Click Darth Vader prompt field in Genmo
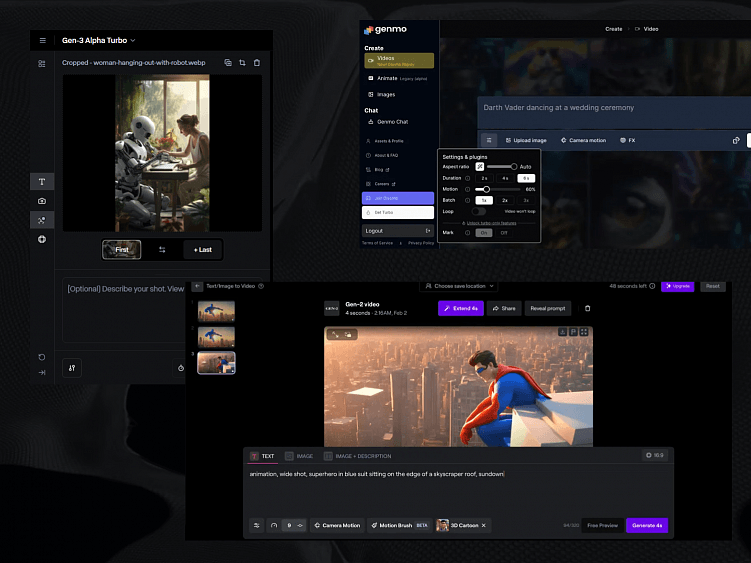 click(614, 112)
